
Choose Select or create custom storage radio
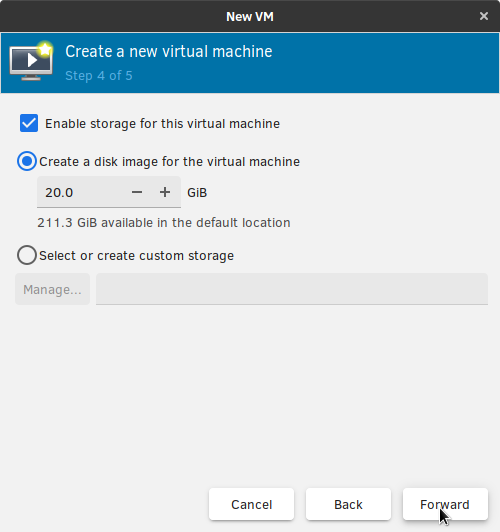pos(27,255)
